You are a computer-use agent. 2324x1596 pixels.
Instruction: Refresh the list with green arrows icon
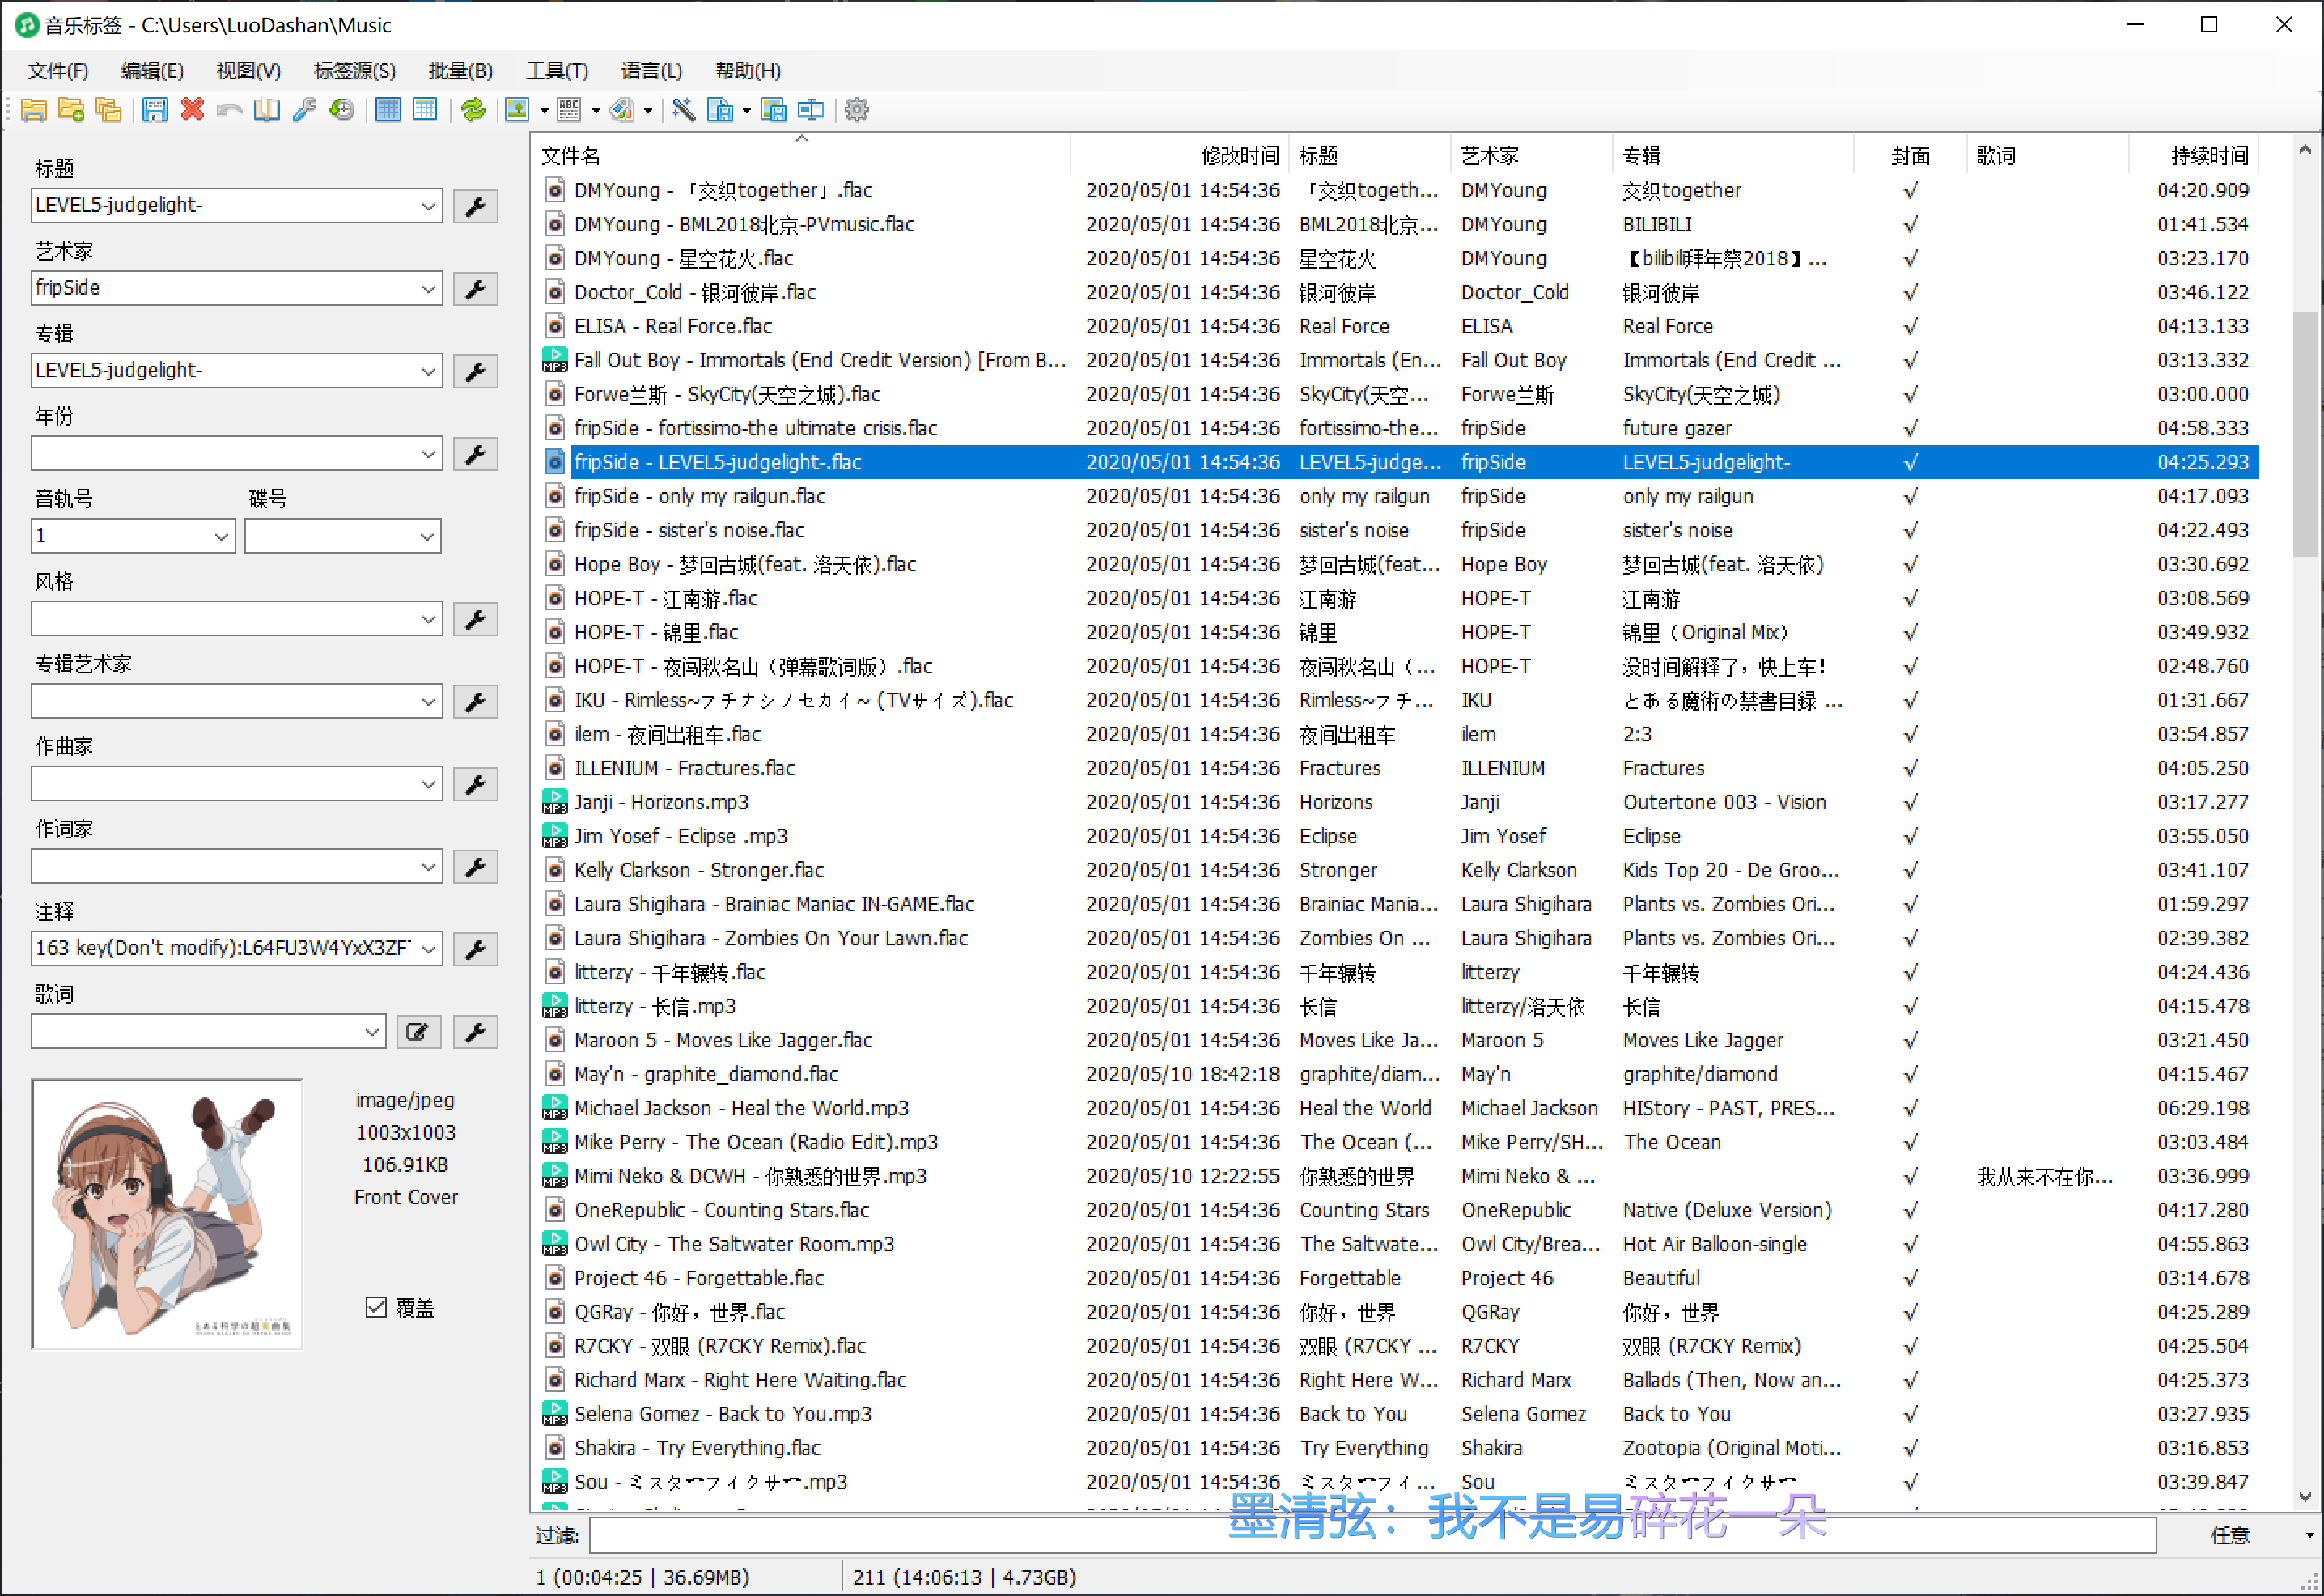coord(473,110)
